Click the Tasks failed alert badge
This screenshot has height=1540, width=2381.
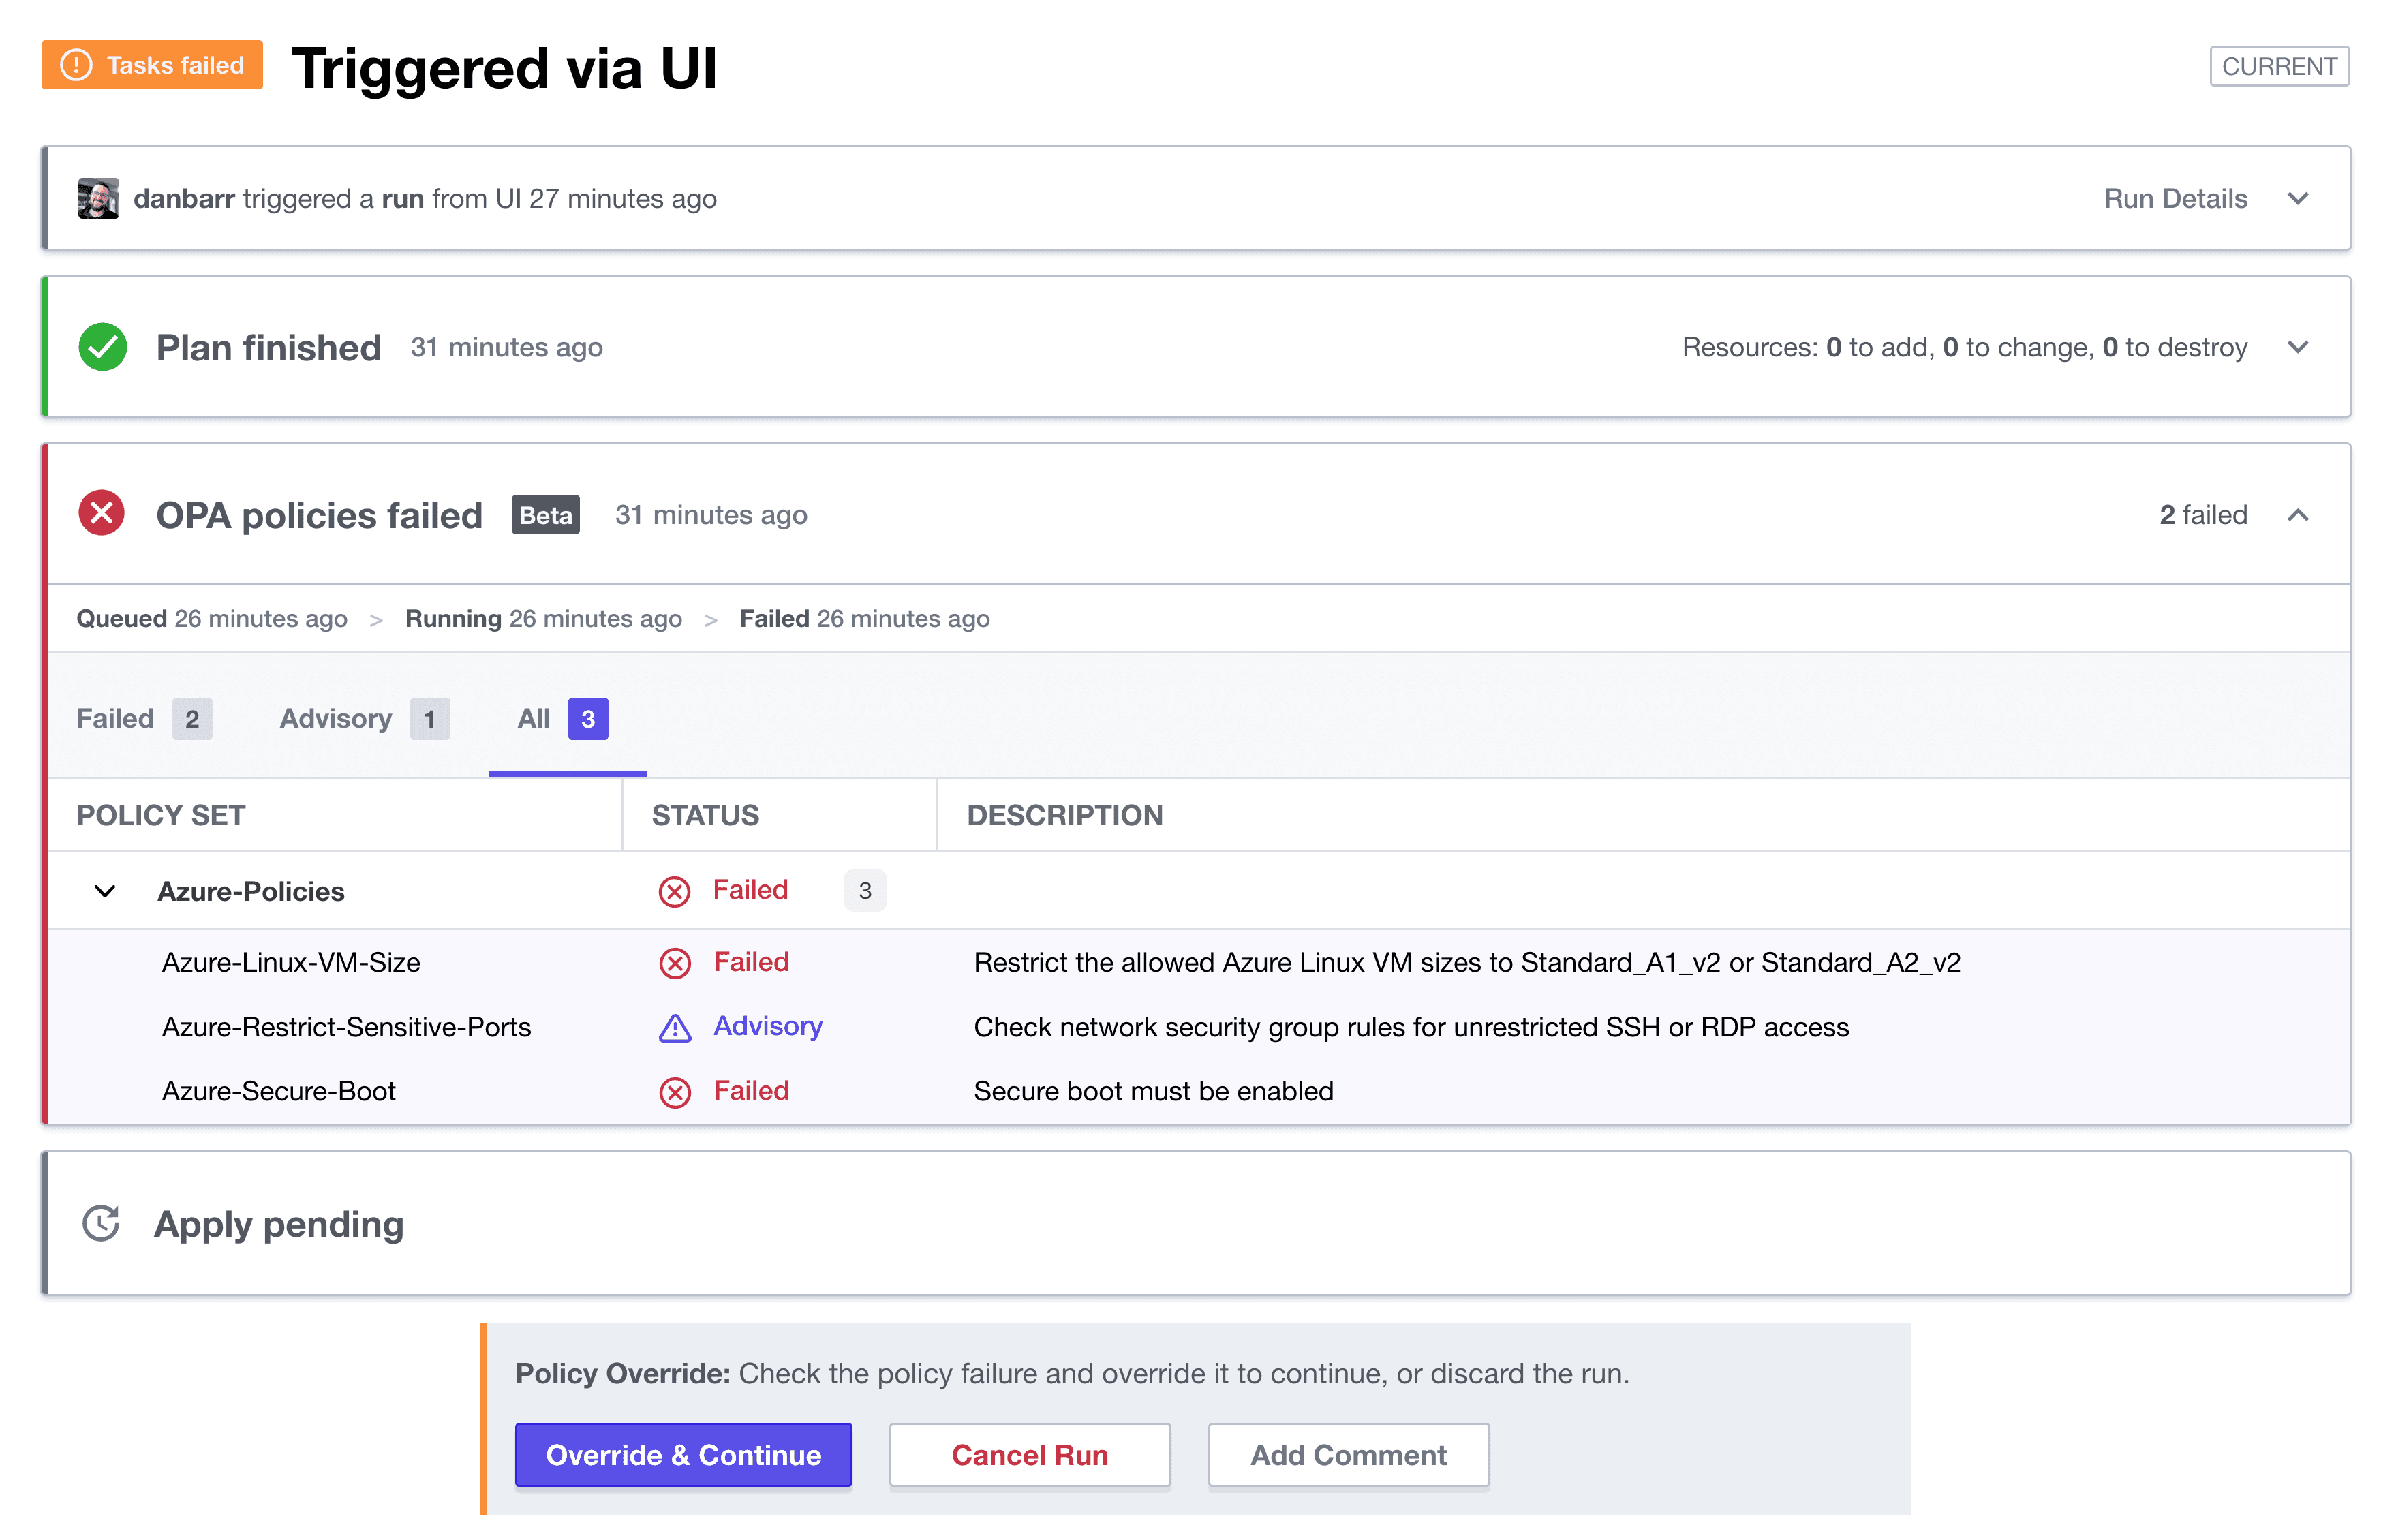point(152,65)
